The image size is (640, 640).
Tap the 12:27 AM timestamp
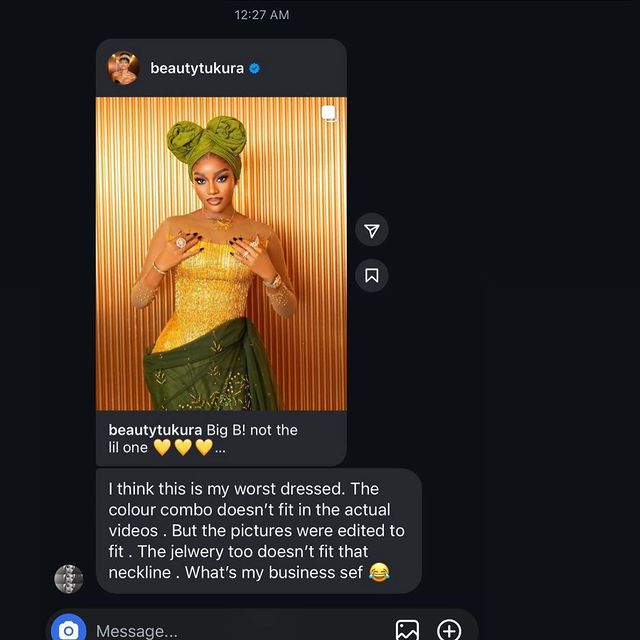(262, 15)
